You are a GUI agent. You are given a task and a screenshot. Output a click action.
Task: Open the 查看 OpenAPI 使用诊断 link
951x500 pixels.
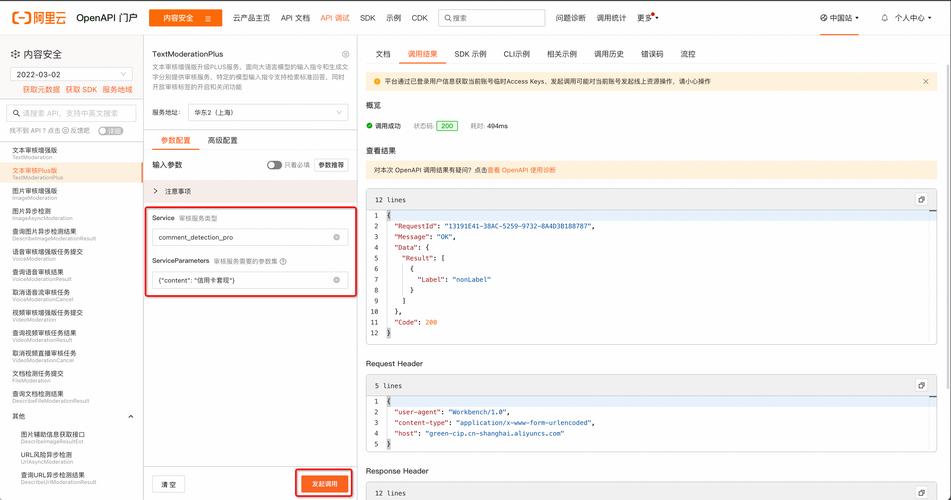(521, 170)
